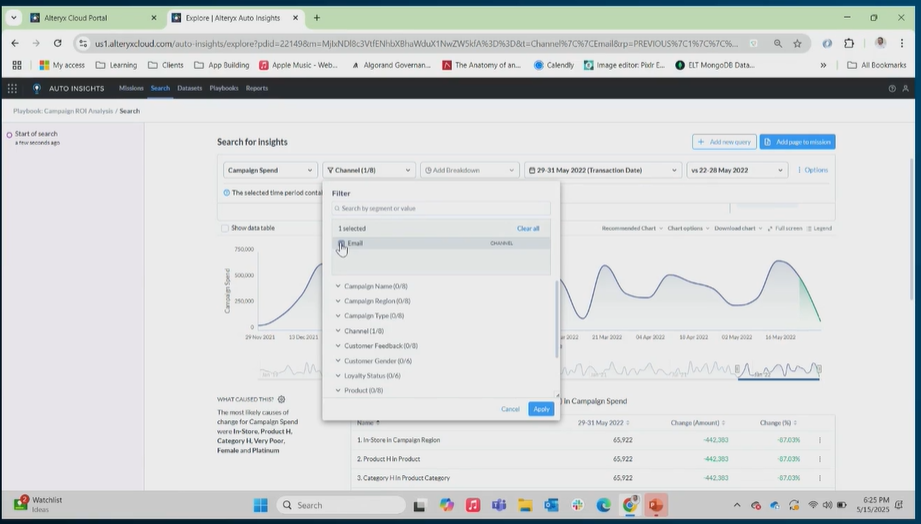Click the Search by segment or value field

coord(441,209)
